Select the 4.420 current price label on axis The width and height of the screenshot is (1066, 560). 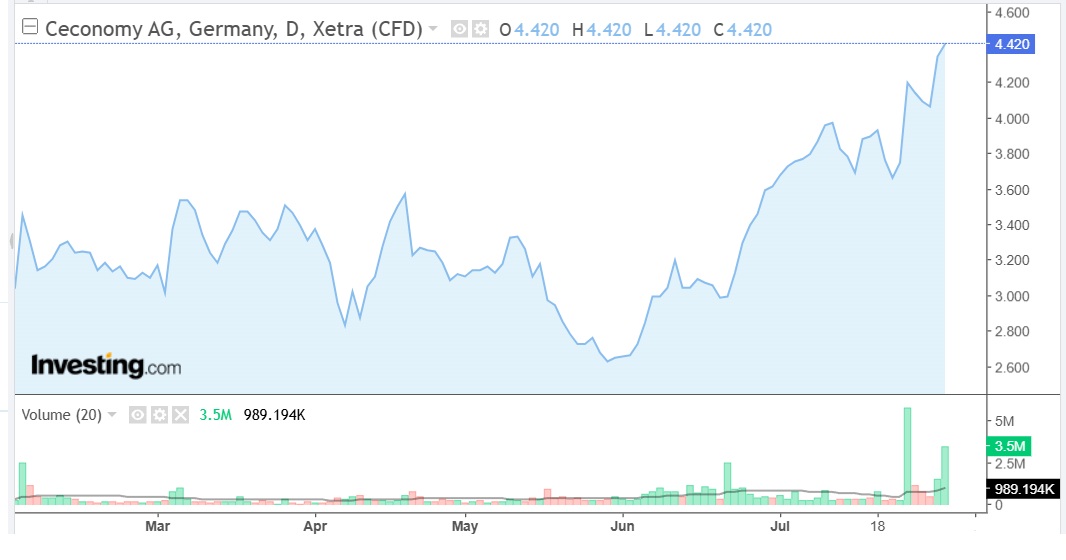coord(1011,44)
